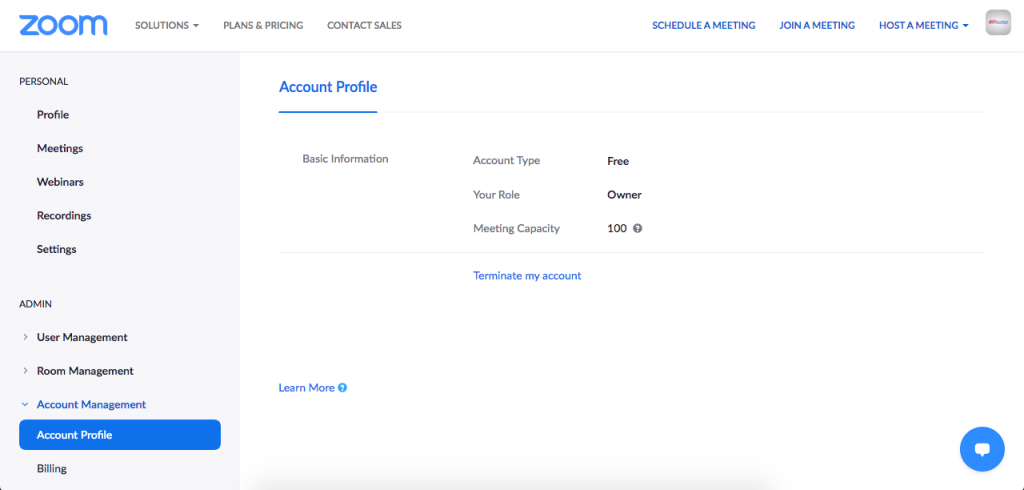Screen dimensions: 1024x490
Task: Click Account Management label
Action: click(x=91, y=404)
